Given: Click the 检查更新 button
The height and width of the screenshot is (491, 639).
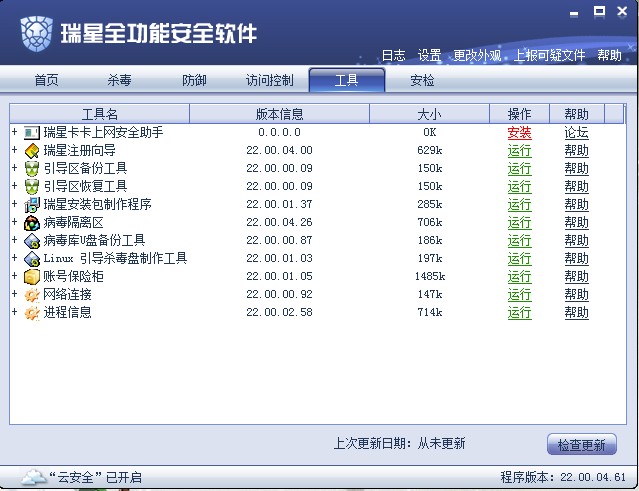Looking at the screenshot, I should pos(582,444).
